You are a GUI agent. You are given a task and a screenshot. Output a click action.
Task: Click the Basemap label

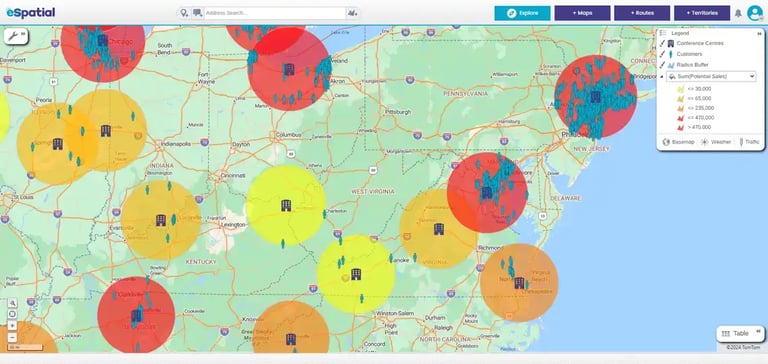pos(683,142)
